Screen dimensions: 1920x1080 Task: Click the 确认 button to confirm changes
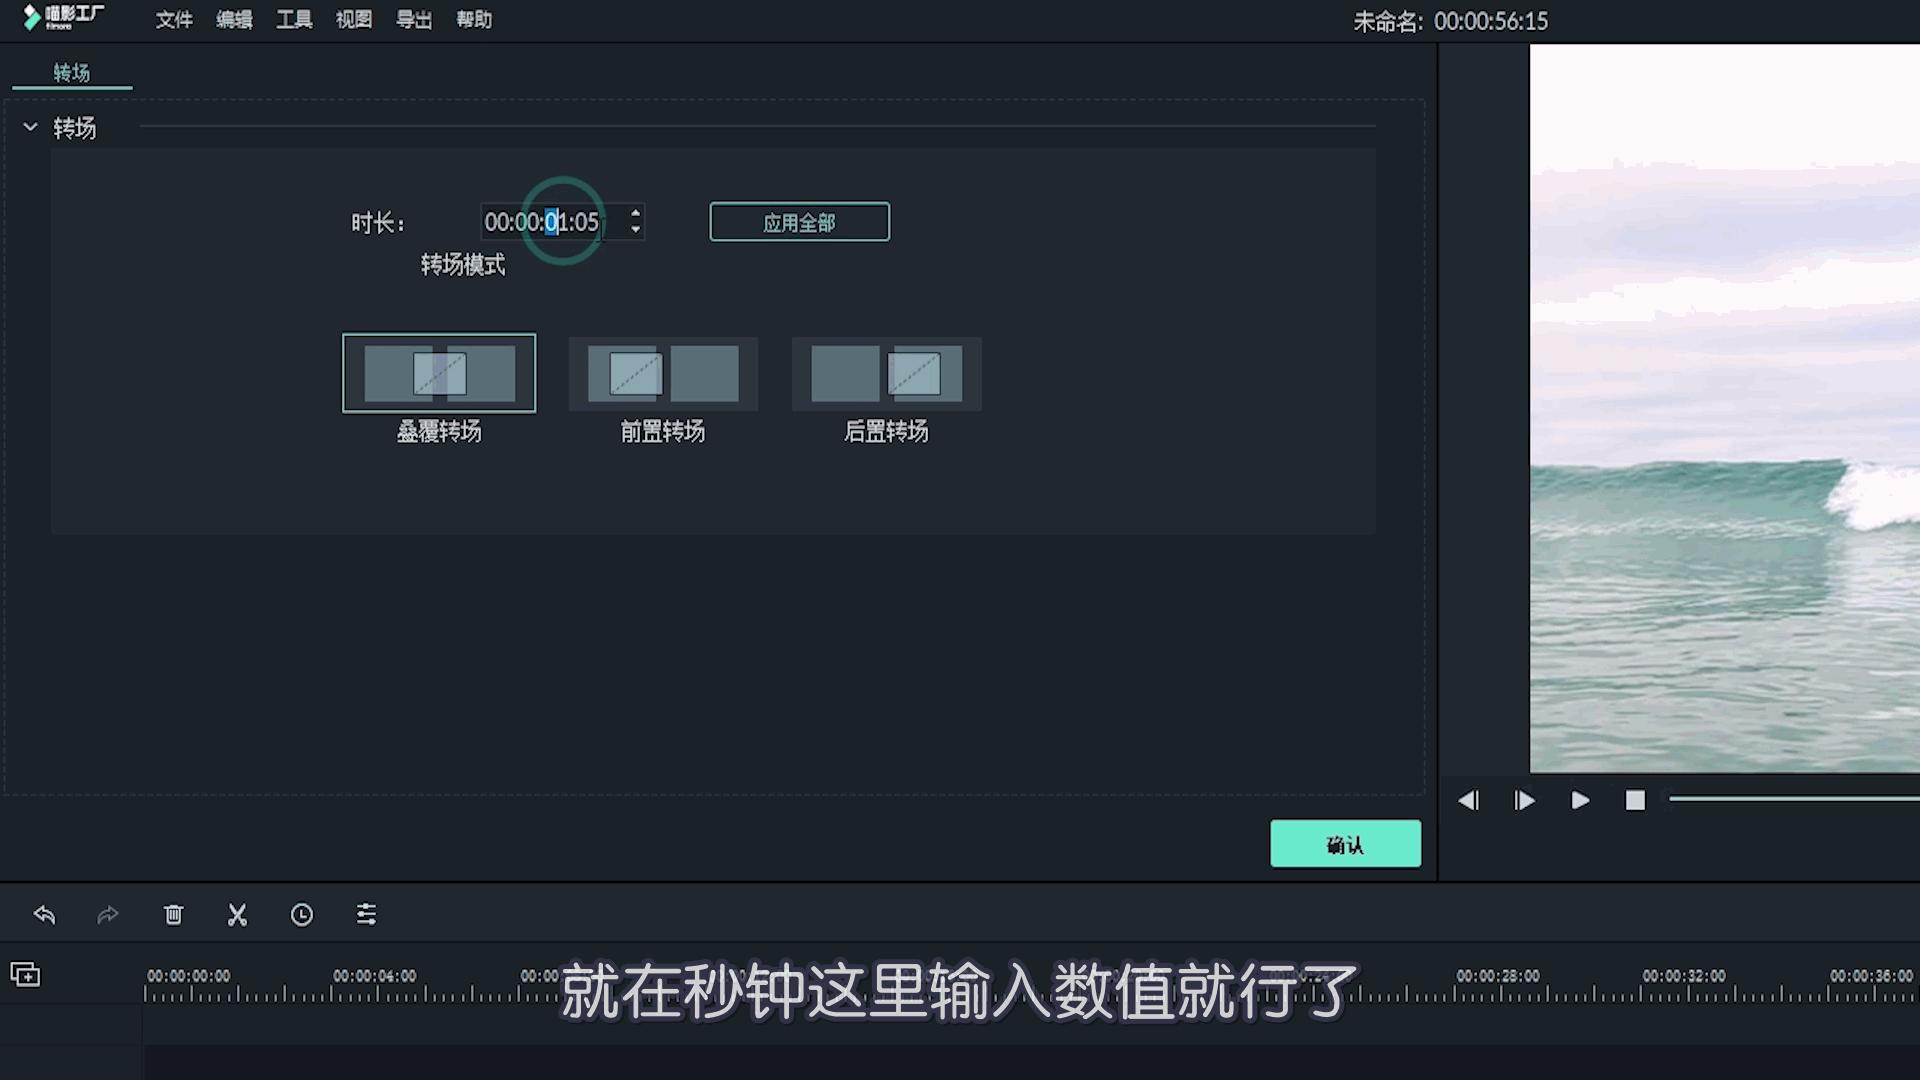1345,843
